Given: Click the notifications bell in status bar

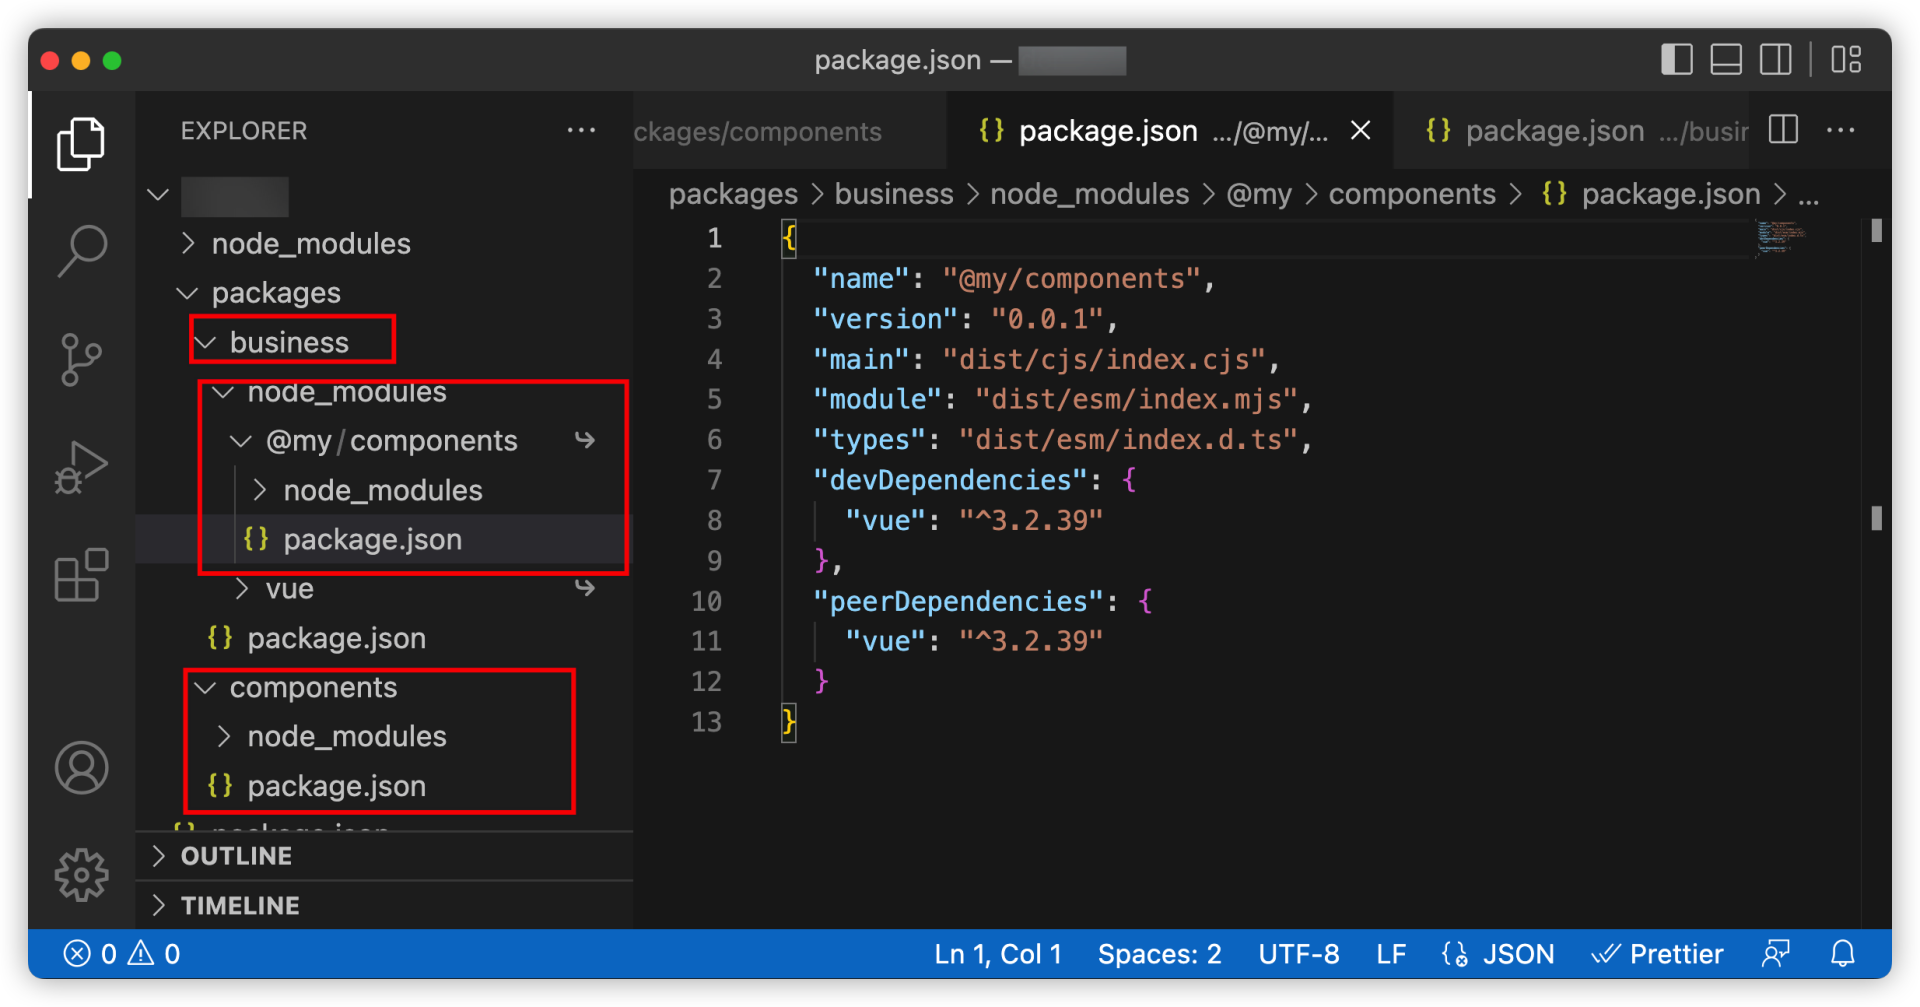Looking at the screenshot, I should pyautogui.click(x=1842, y=954).
